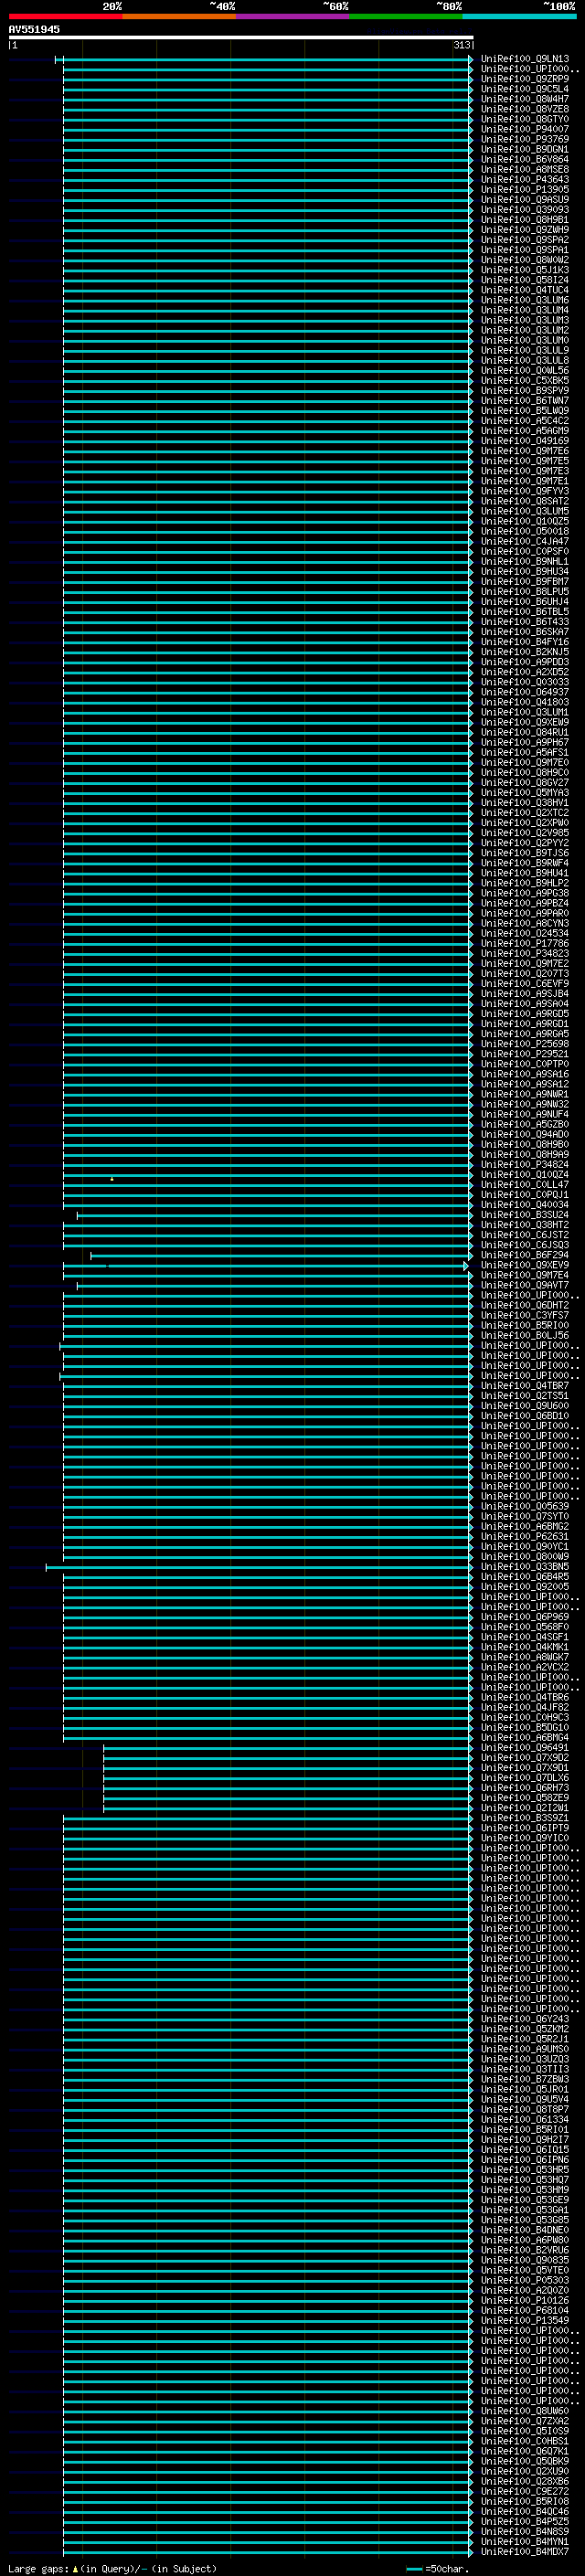585x2576 pixels.
Task: Open hit UniRef100_Q9ZRP9
Action: click(x=525, y=79)
